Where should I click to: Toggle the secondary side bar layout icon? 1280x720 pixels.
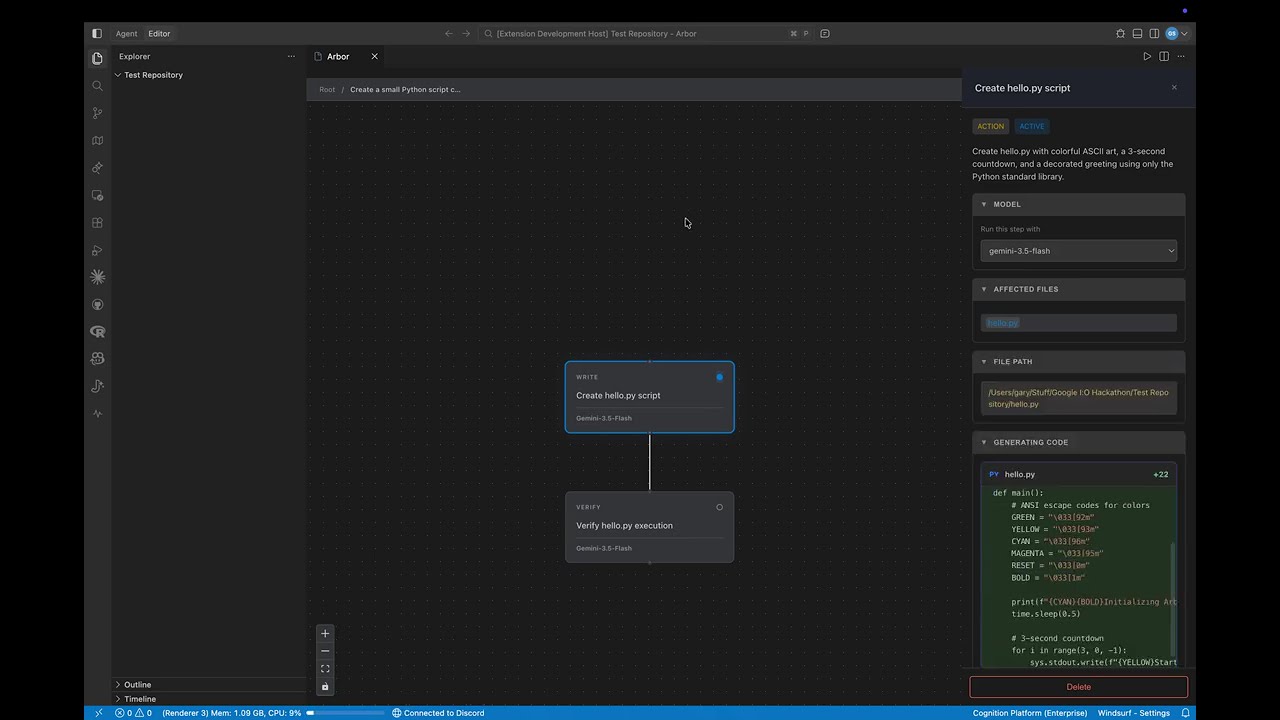tap(1154, 33)
